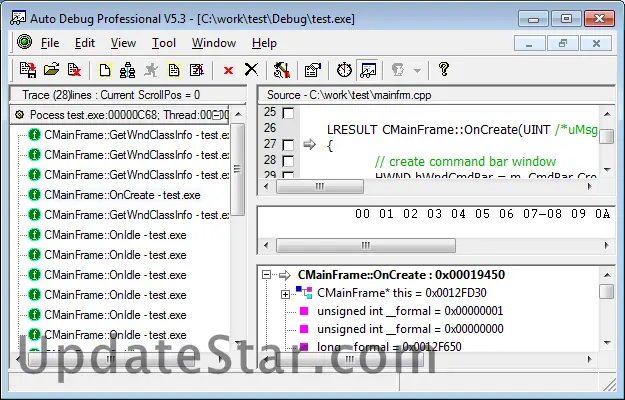This screenshot has width=625, height=400.
Task: Click the green app icon beside File menu
Action: point(24,41)
